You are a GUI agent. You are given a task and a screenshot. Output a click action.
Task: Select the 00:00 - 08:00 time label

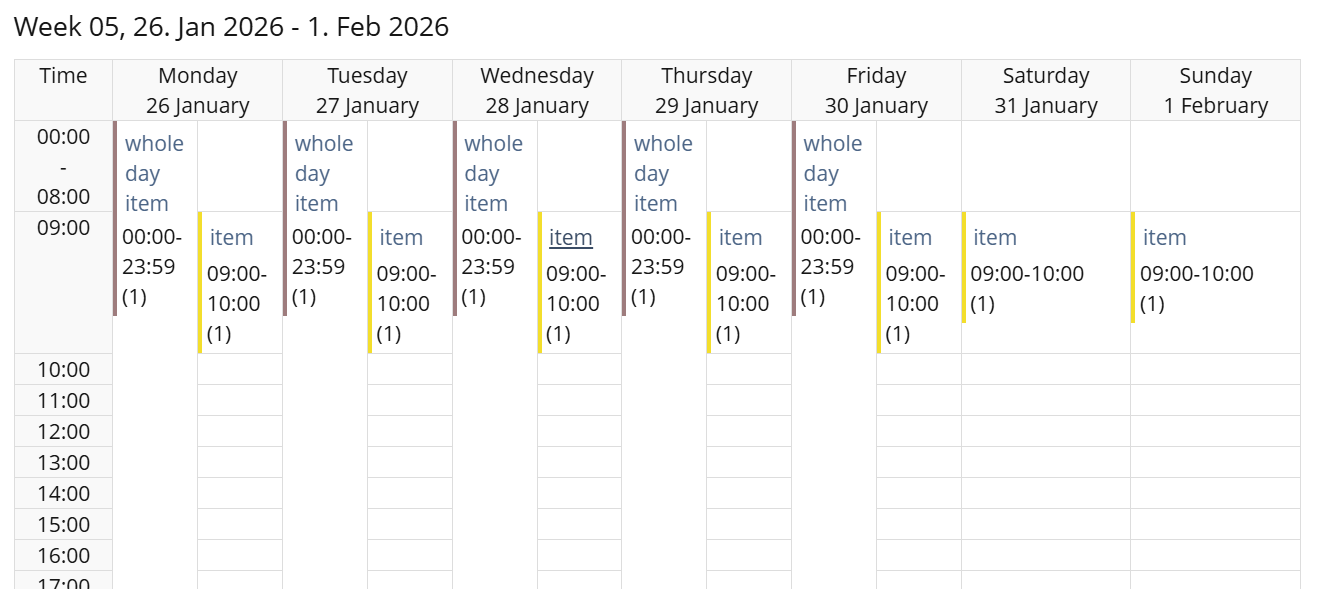point(64,166)
